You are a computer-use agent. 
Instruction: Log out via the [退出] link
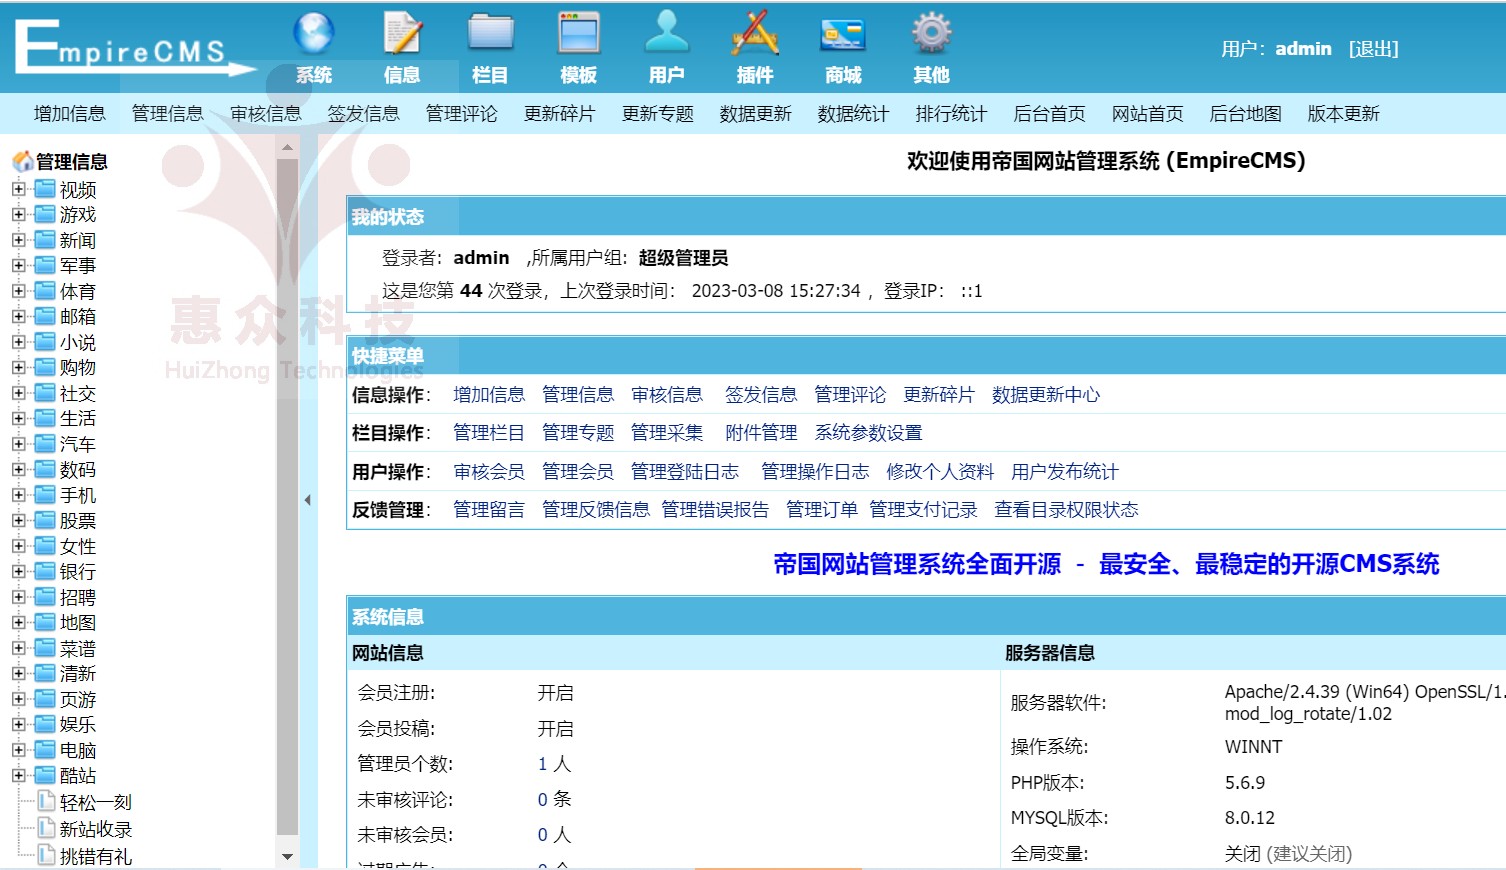click(1373, 49)
